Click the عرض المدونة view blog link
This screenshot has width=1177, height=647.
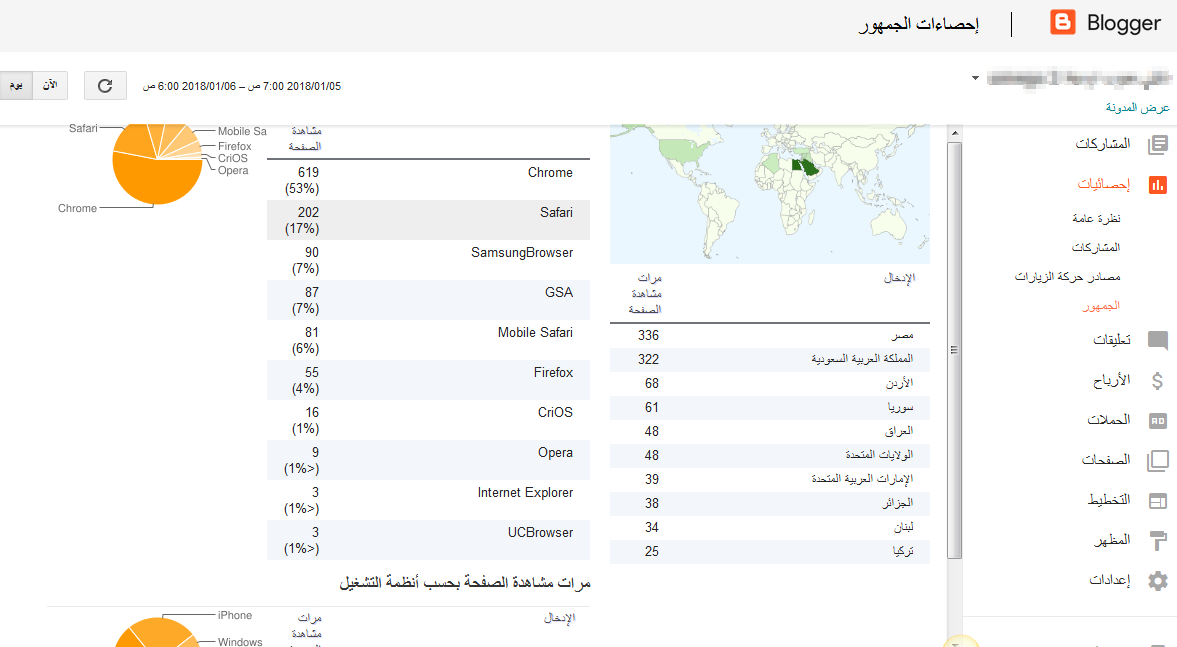click(1137, 107)
